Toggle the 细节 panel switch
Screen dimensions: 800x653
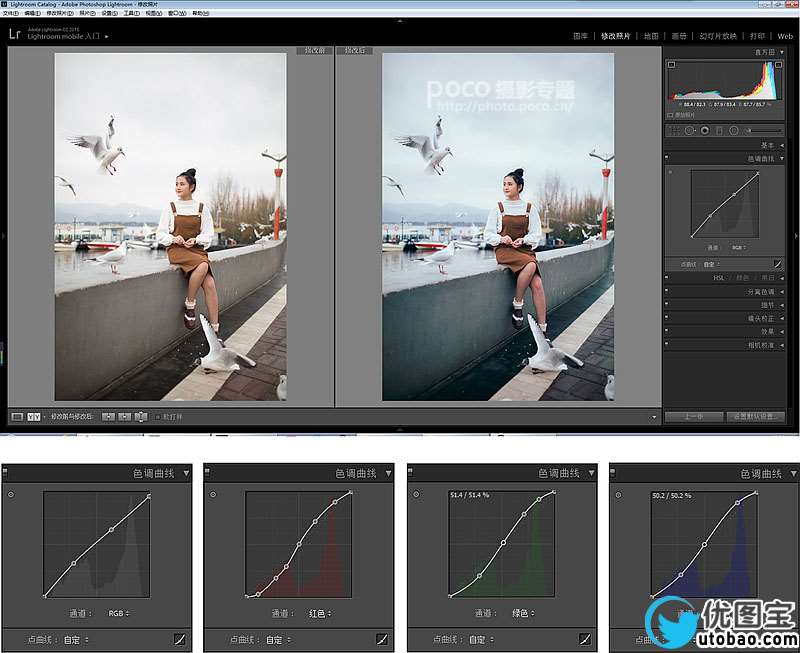point(667,305)
